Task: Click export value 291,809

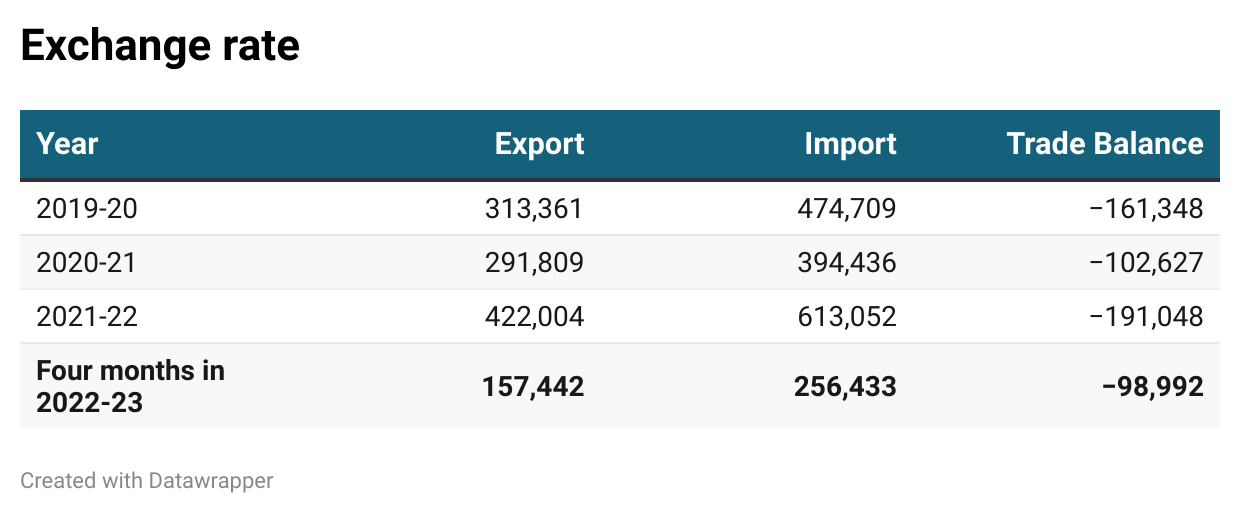Action: pyautogui.click(x=534, y=263)
